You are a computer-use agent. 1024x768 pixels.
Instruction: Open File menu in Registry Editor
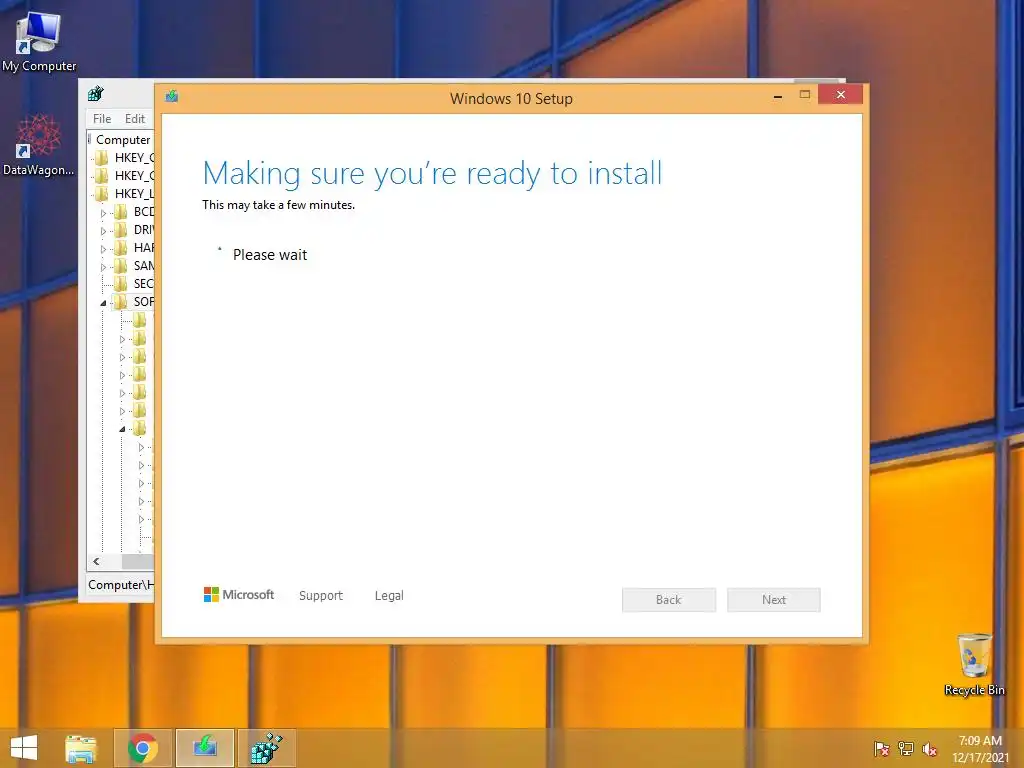(x=102, y=119)
